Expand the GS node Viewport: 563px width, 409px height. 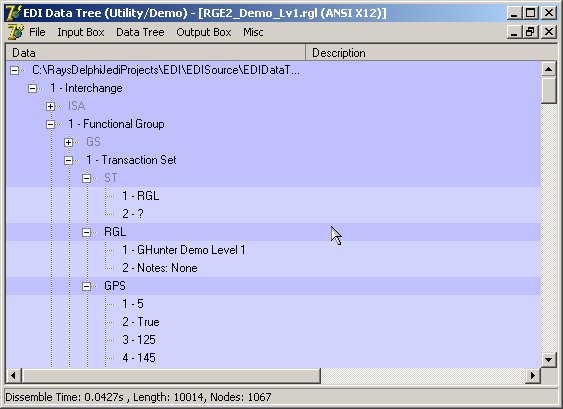click(x=68, y=142)
